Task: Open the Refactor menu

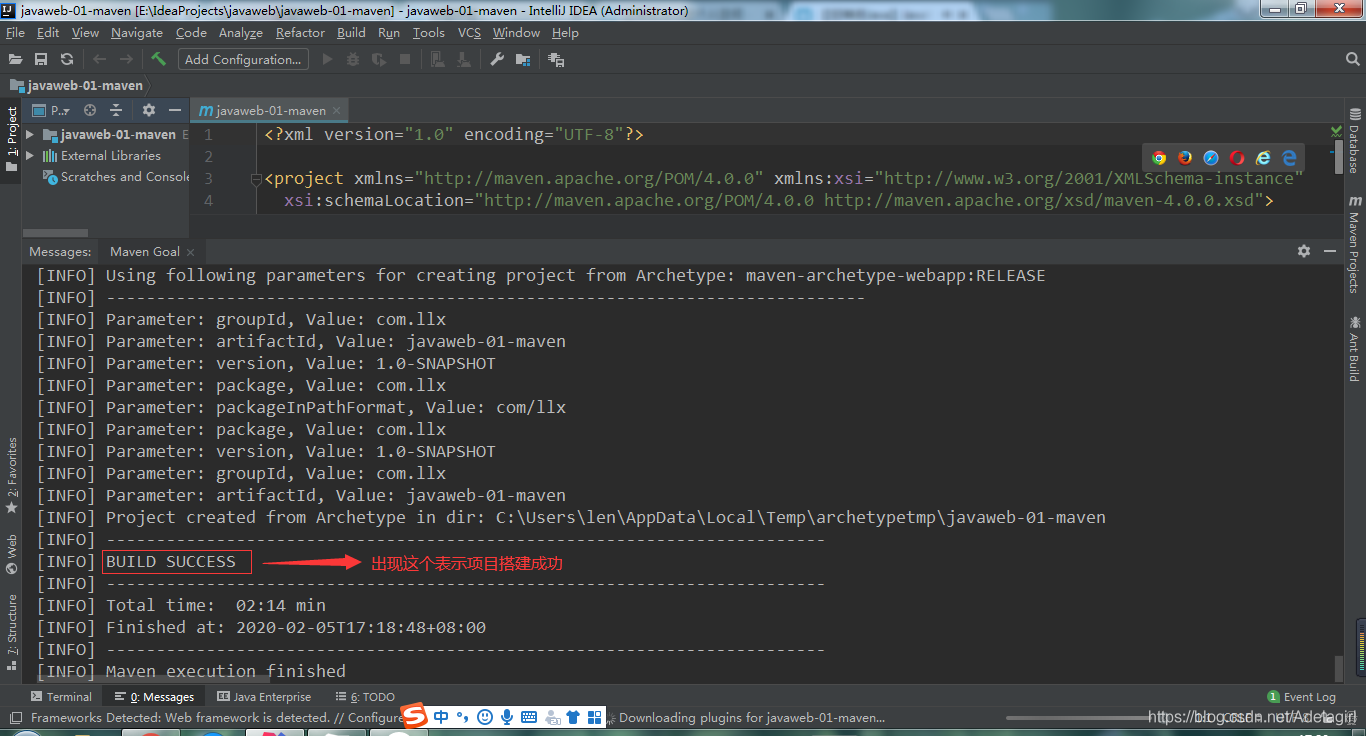Action: click(x=300, y=32)
